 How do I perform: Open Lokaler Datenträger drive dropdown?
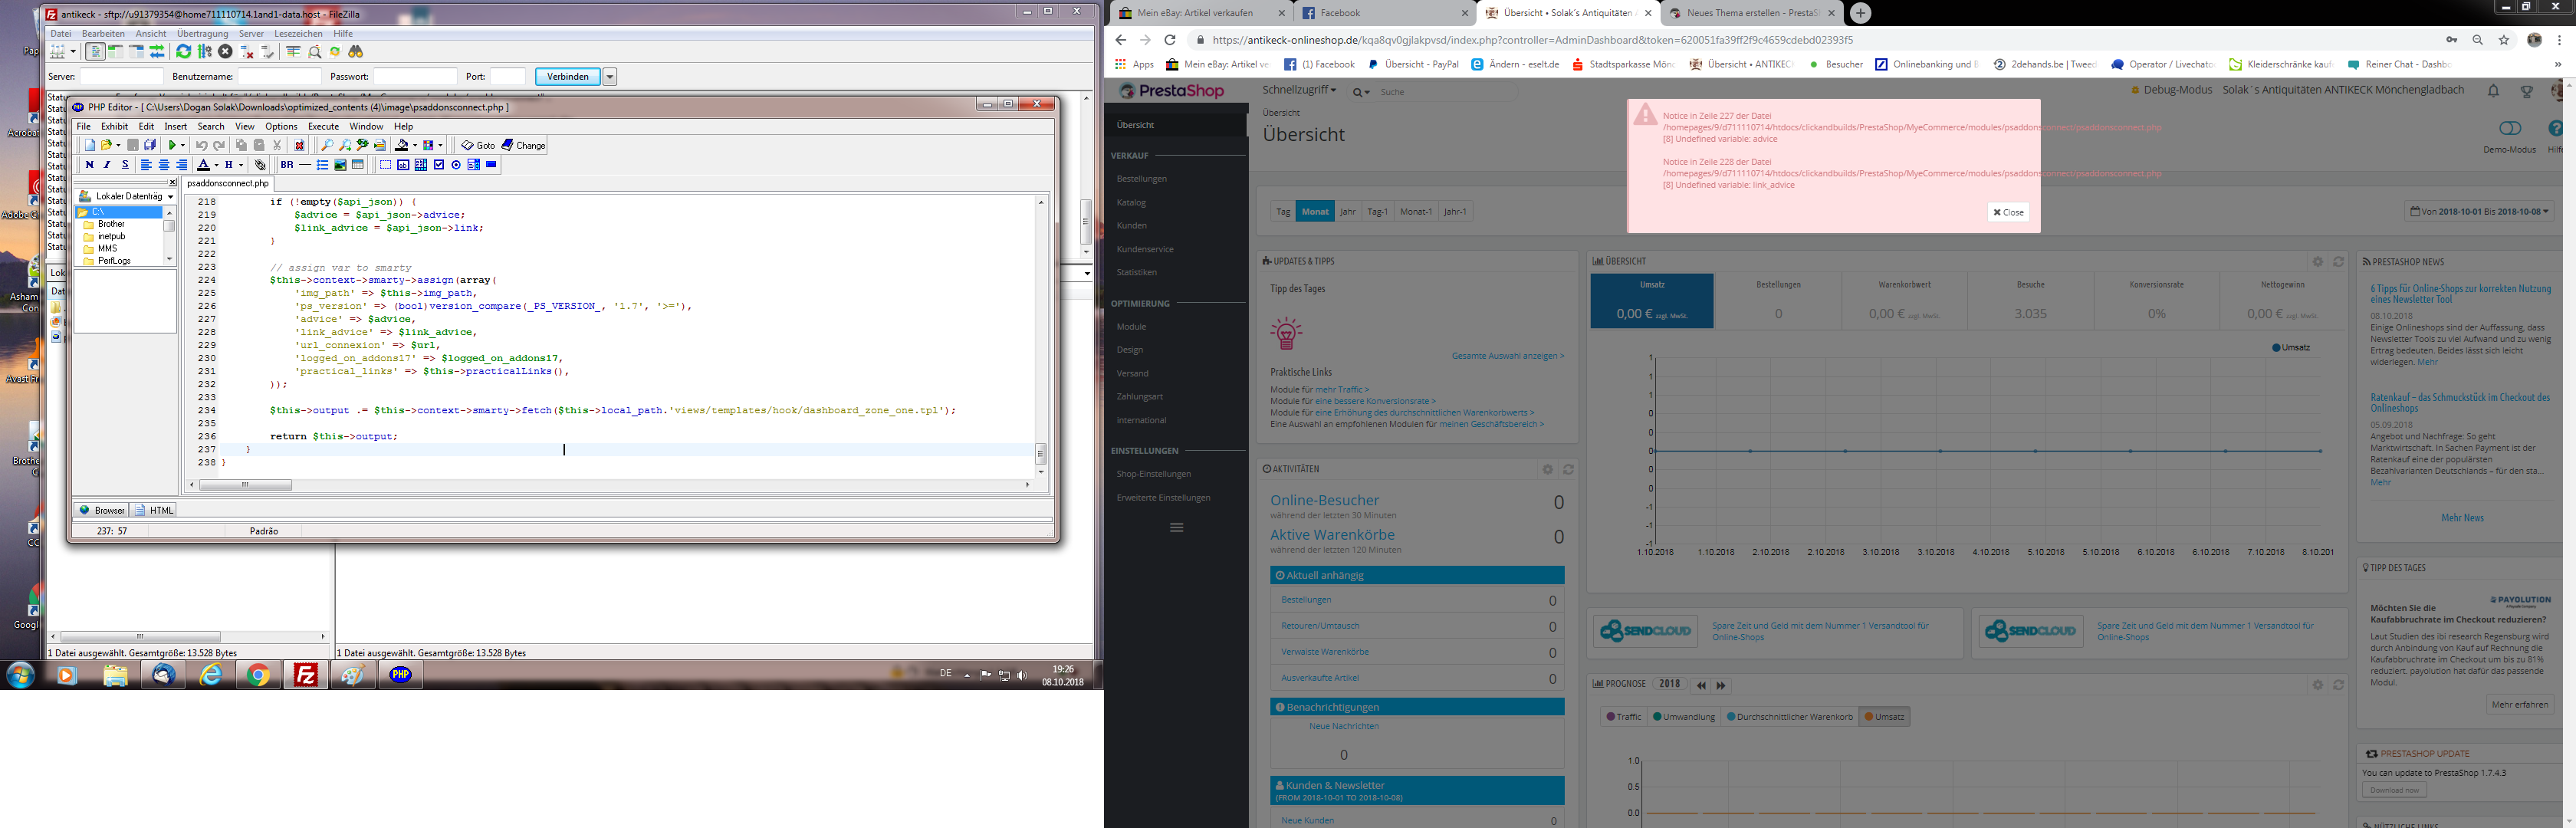click(x=171, y=197)
